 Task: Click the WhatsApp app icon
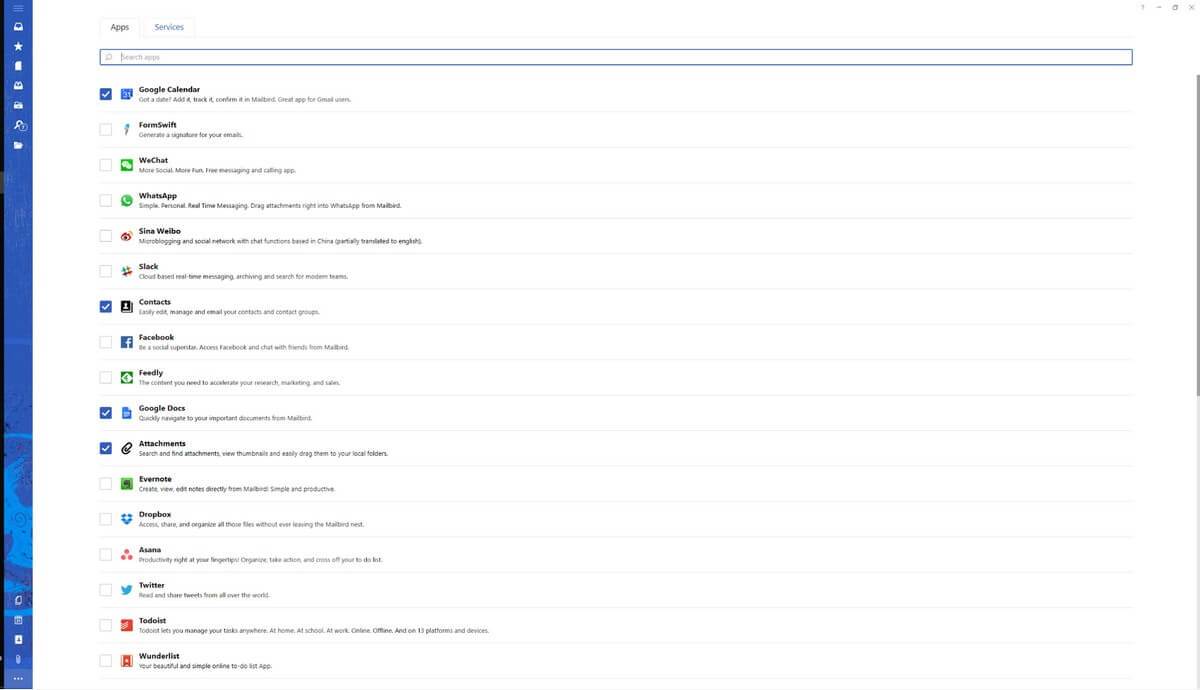[x=127, y=200]
